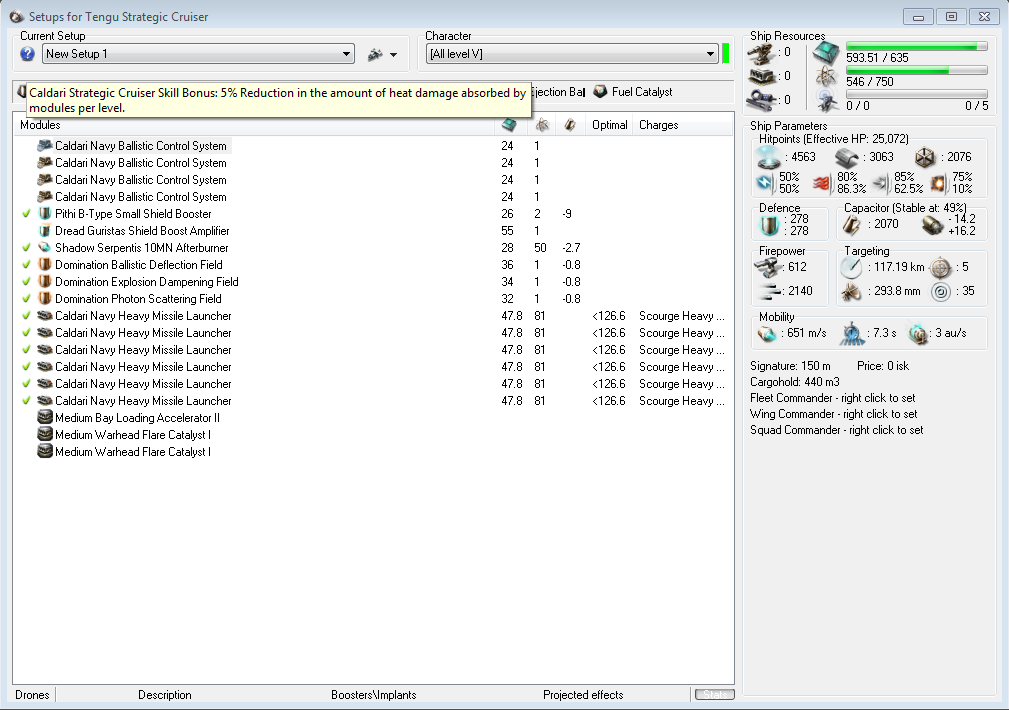Click the blue help question mark icon
This screenshot has height=710, width=1009.
tap(27, 54)
